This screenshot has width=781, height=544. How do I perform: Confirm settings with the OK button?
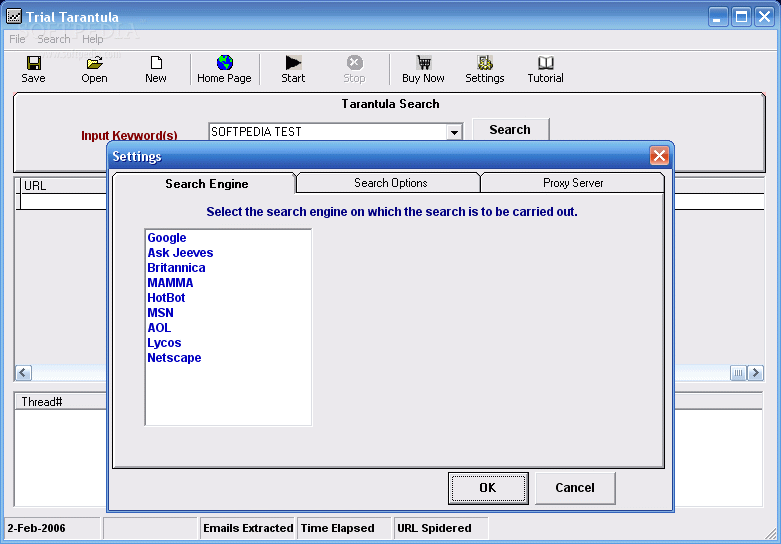(488, 488)
